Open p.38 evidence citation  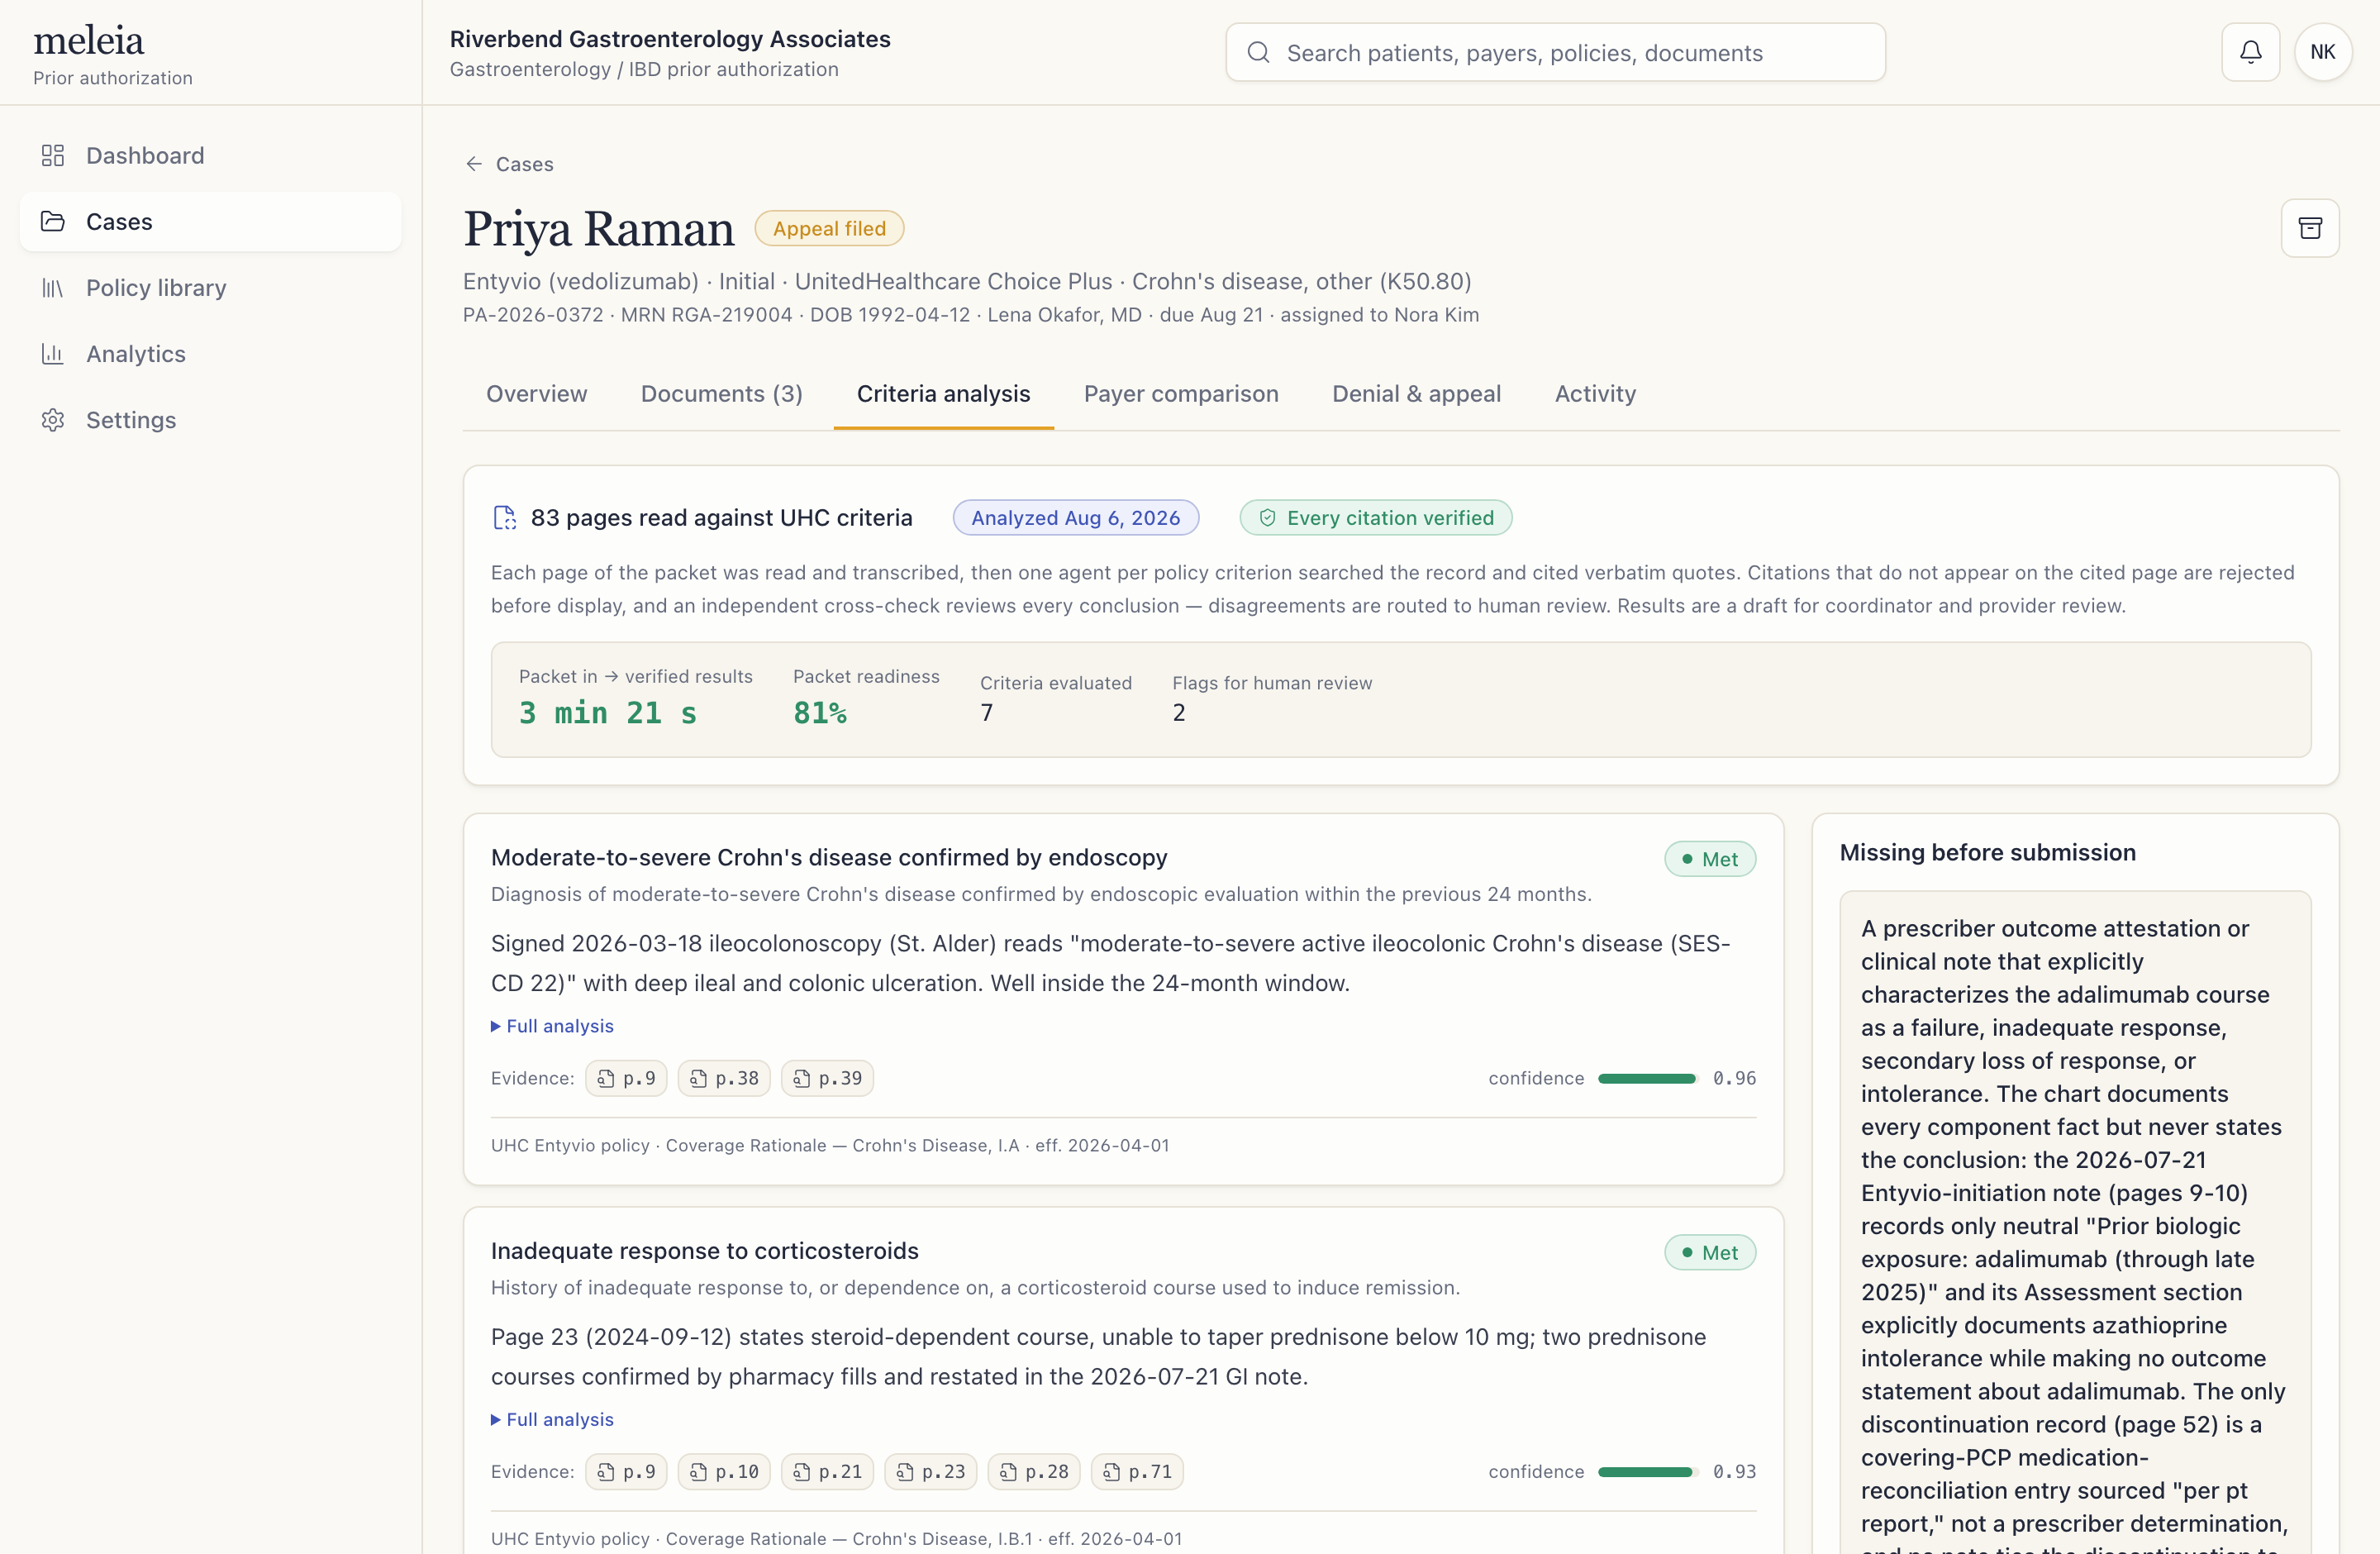pos(724,1078)
